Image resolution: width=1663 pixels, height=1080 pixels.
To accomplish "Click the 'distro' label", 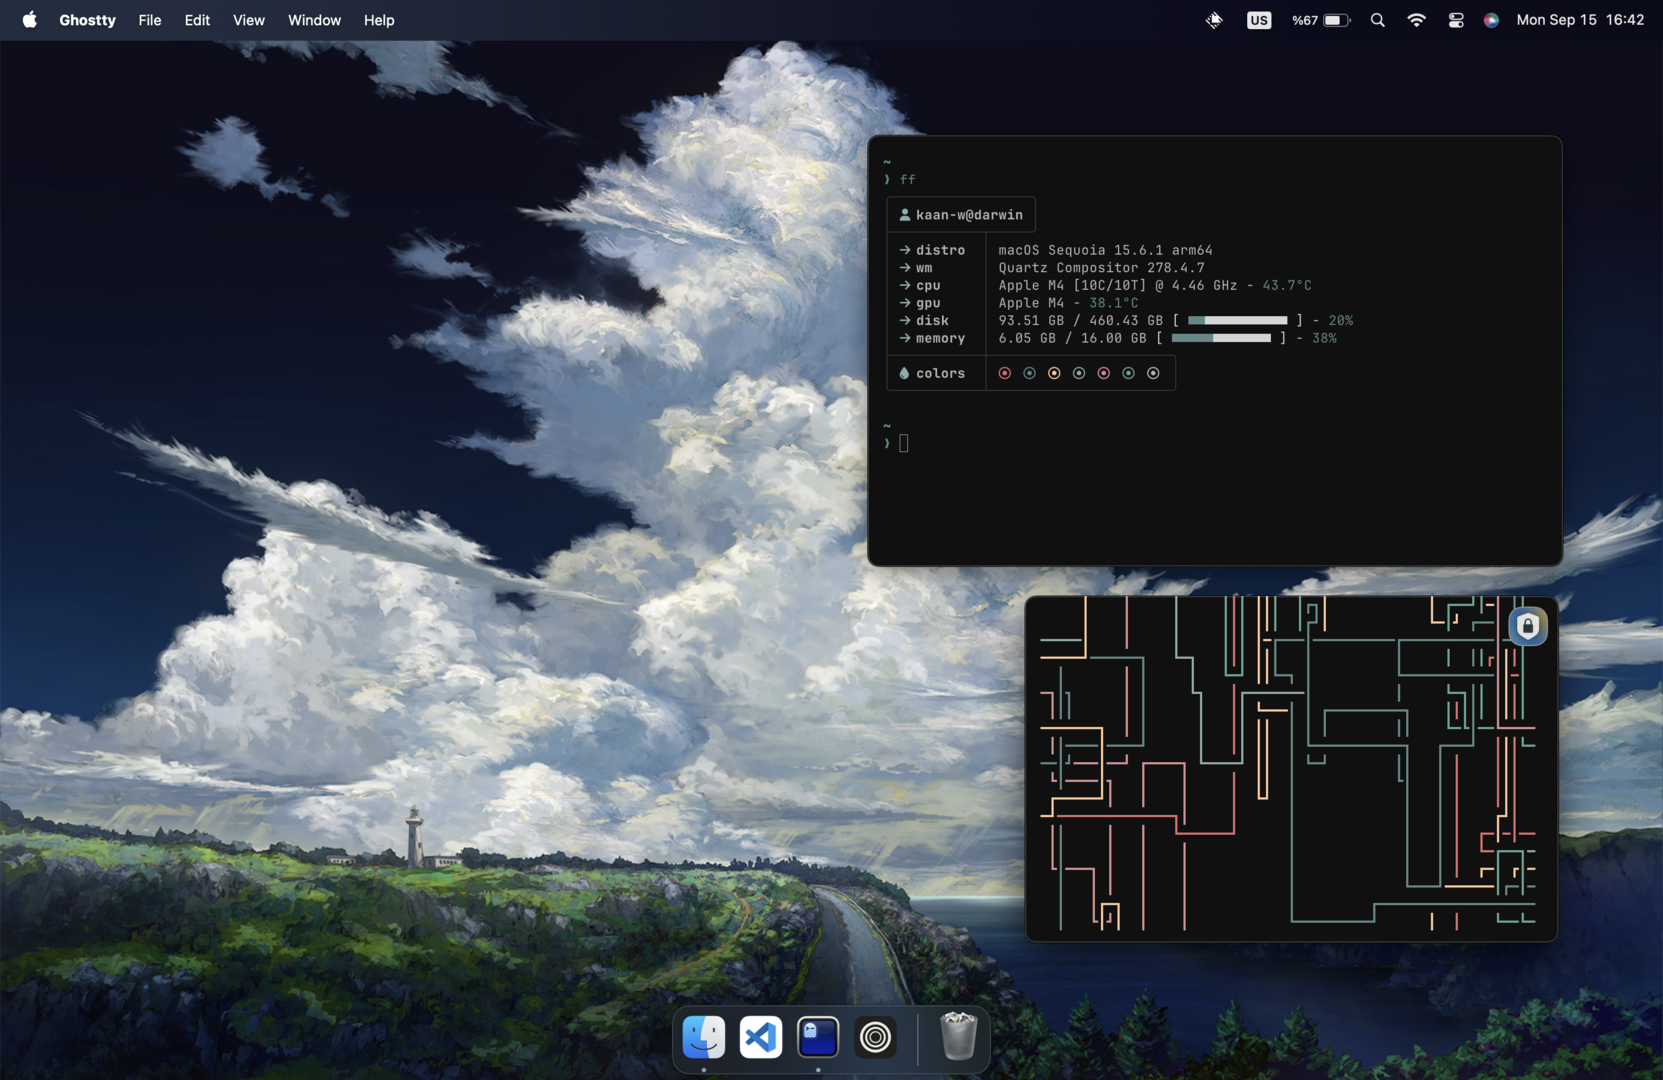I will pos(940,250).
